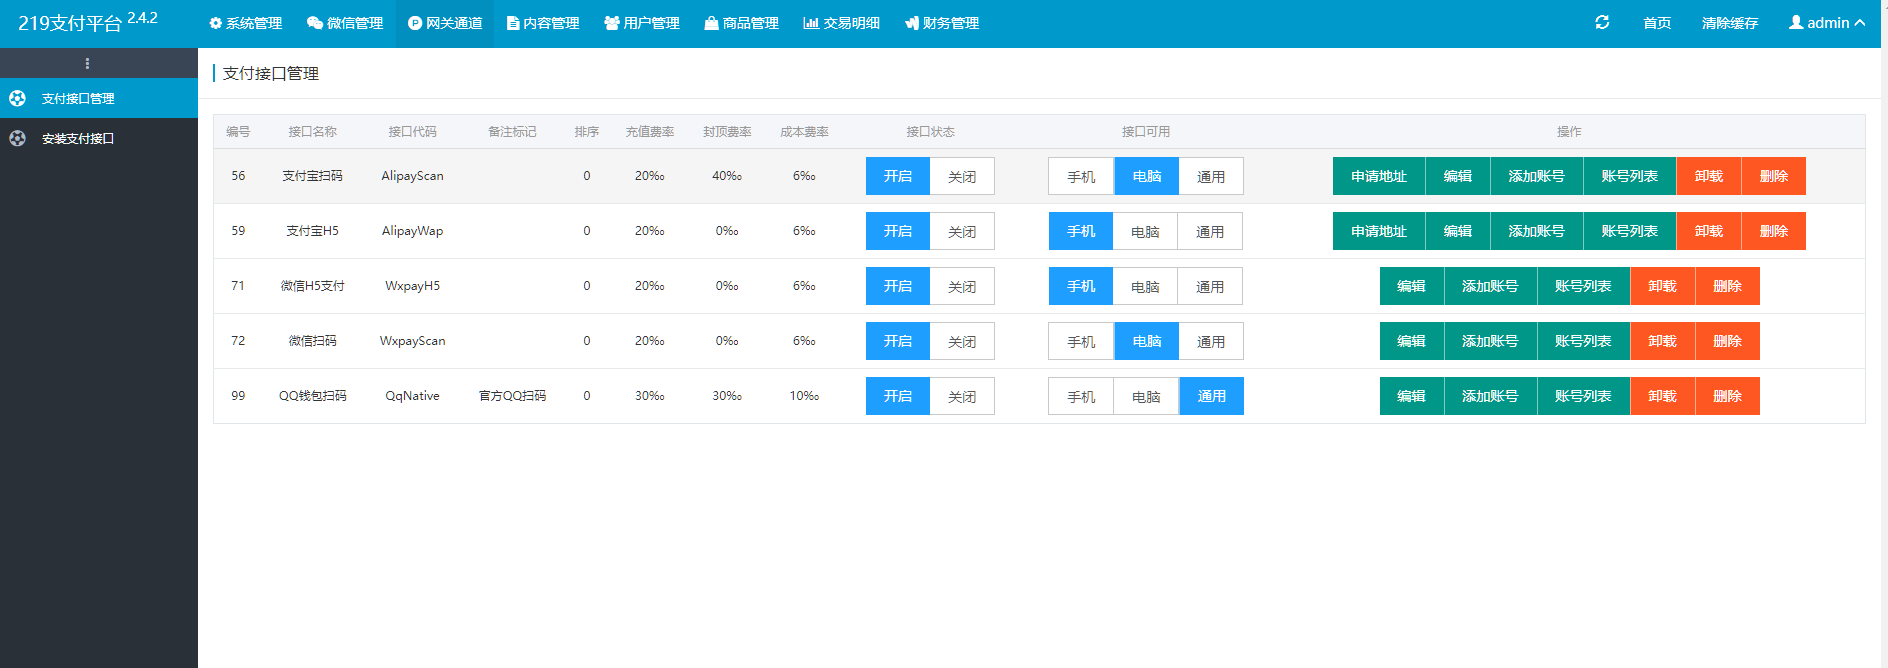The width and height of the screenshot is (1888, 668).
Task: Click 卸载 for 支付宝H5
Action: [1709, 231]
